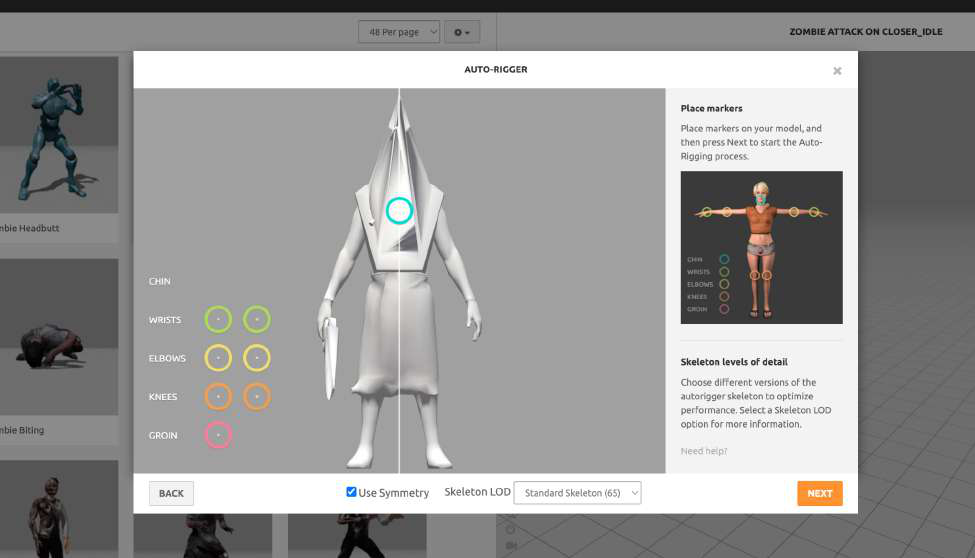Click the CHIN label
This screenshot has height=558, width=975.
[x=159, y=281]
